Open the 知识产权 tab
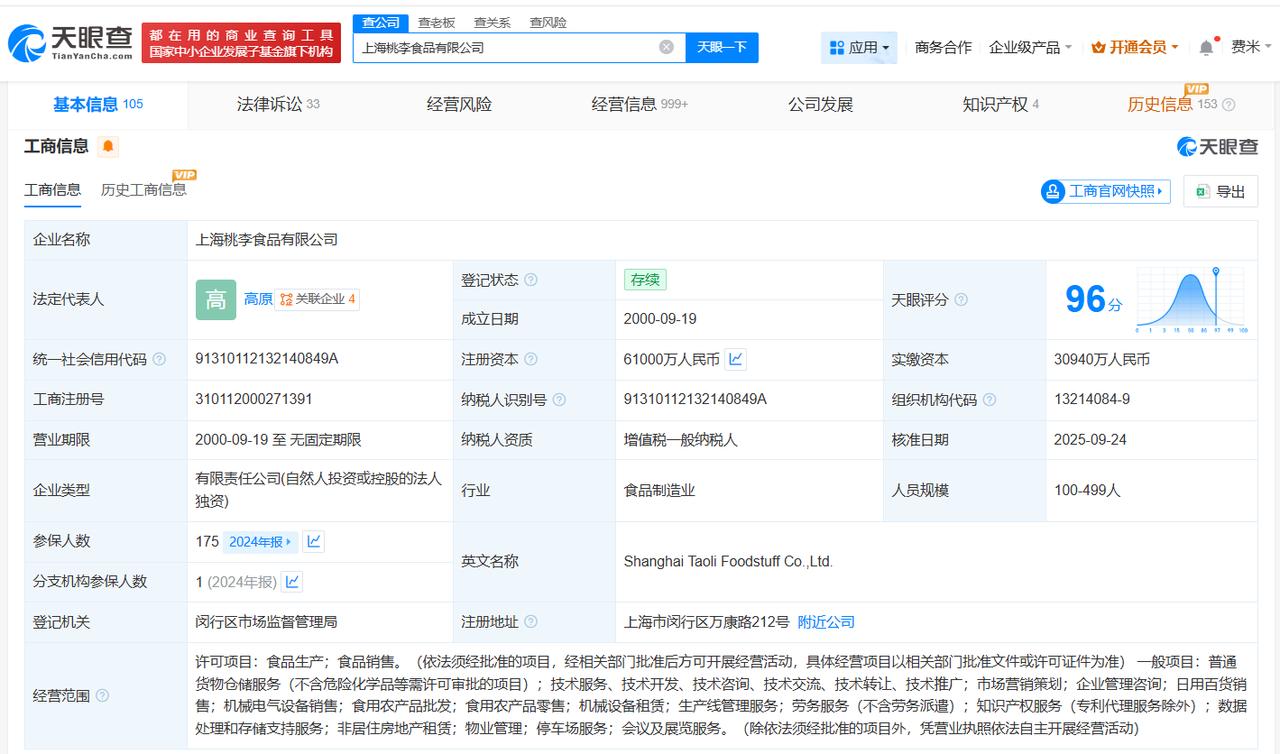The height and width of the screenshot is (754, 1280). pyautogui.click(x=1001, y=104)
